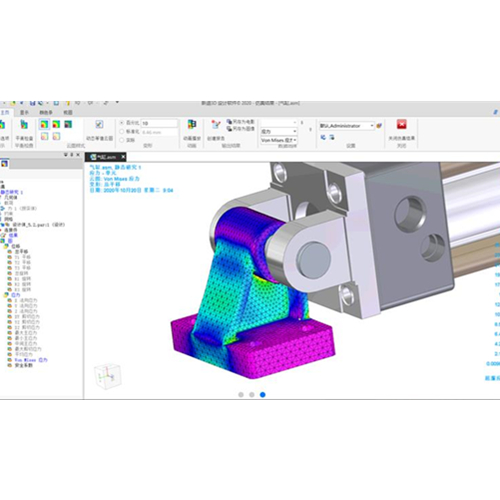Select the 设计体_5.1.par:1 tree item
This screenshot has height=500, width=500.
38,225
